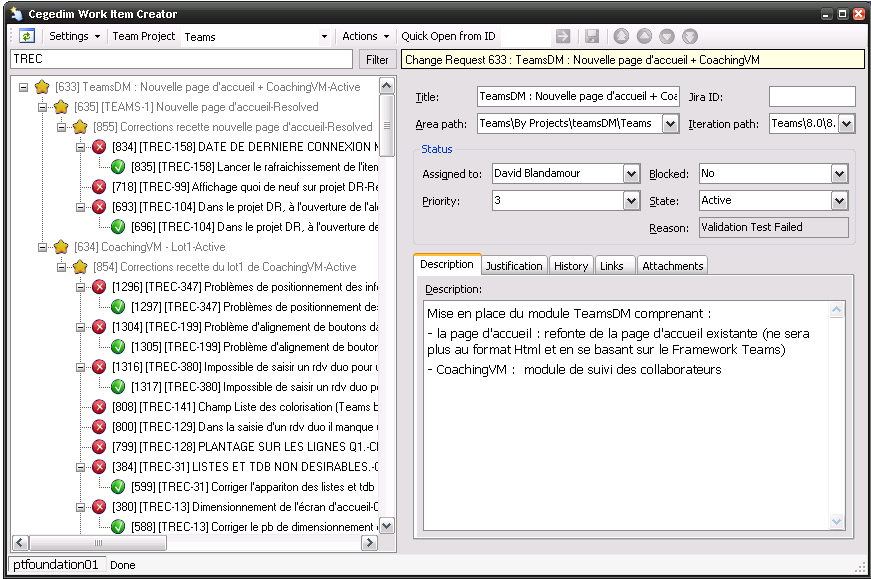Open the Priority dropdown arrow
Viewport: 871px width, 579px height.
(631, 201)
